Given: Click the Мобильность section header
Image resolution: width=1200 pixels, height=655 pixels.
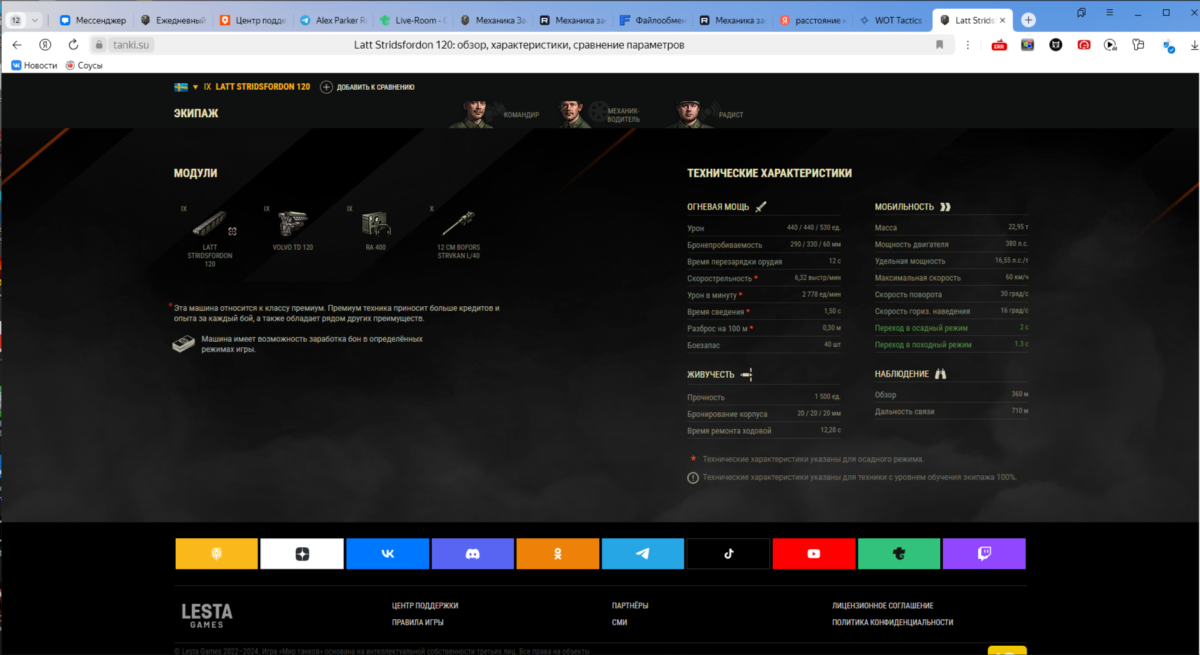Looking at the screenshot, I should (913, 207).
